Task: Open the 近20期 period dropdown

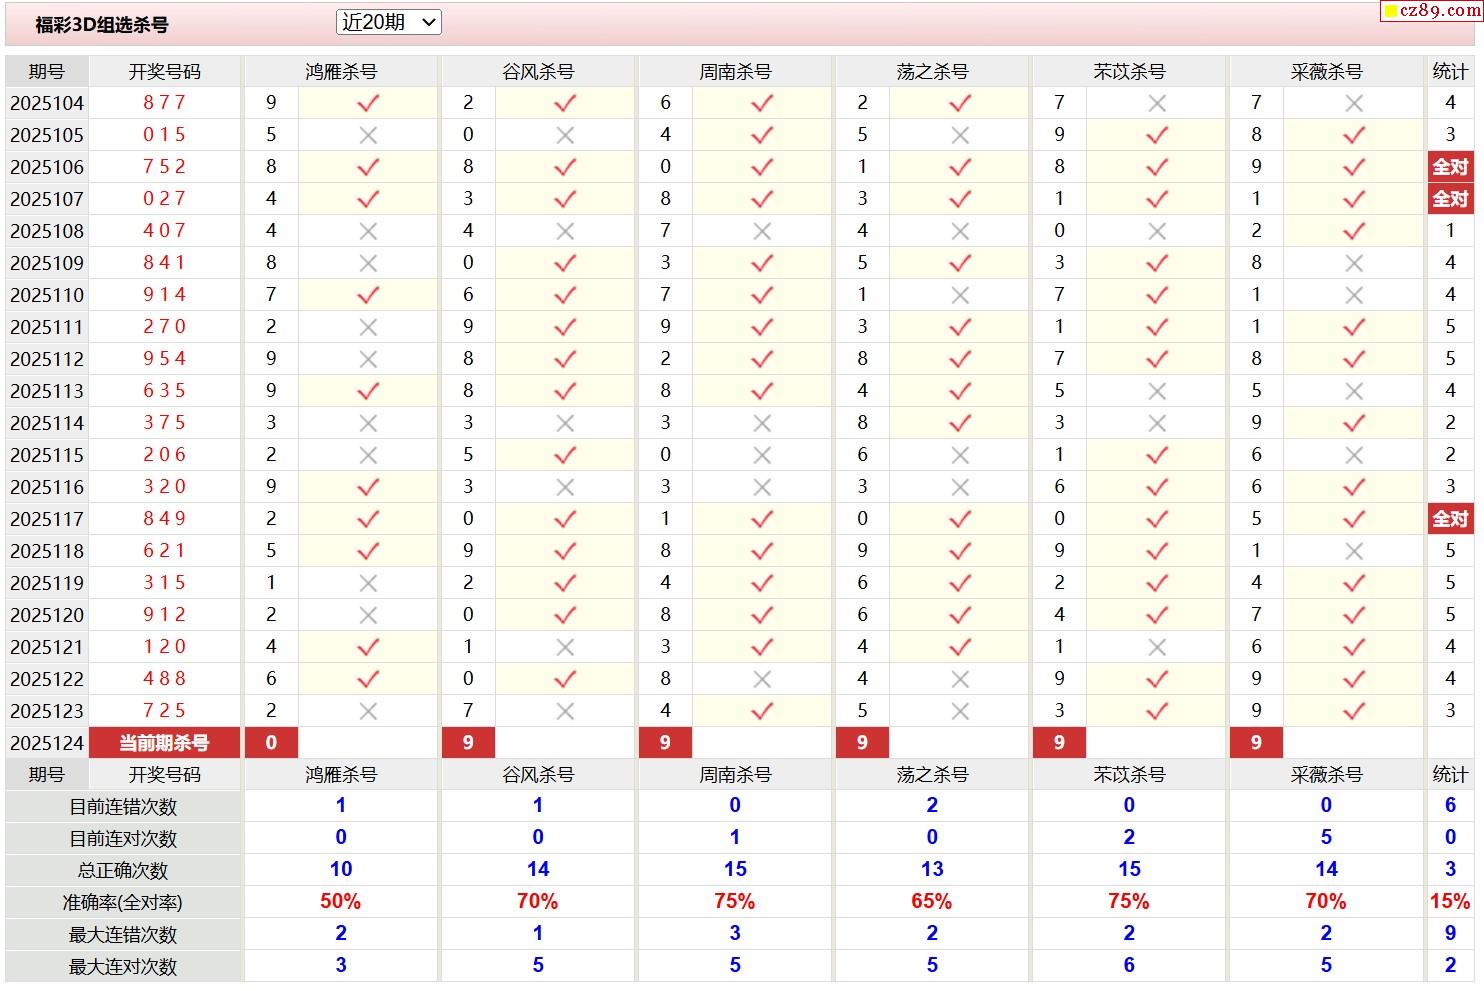Action: pos(389,22)
